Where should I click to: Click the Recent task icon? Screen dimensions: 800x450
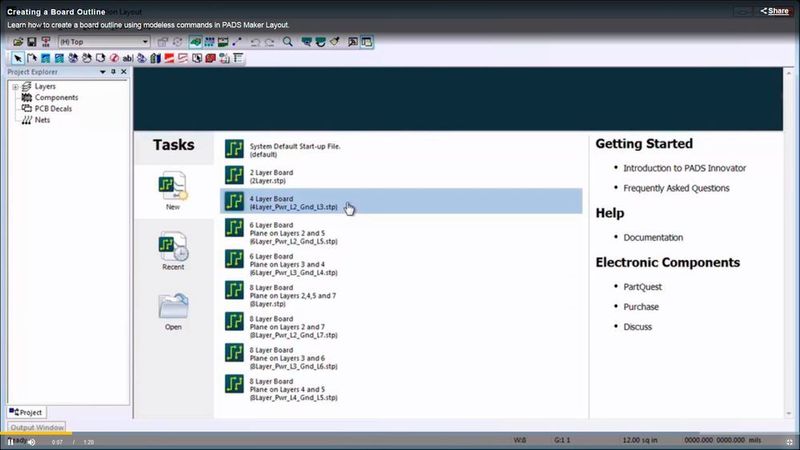point(173,251)
